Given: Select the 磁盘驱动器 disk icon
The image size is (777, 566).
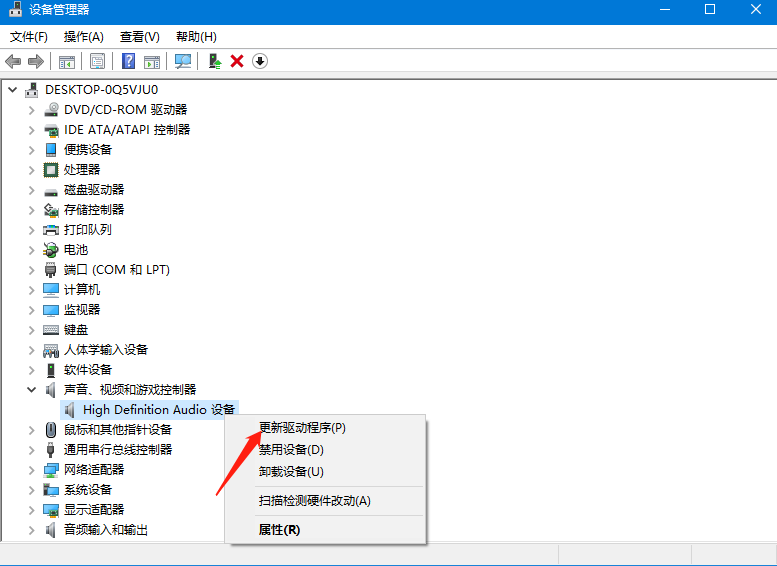Looking at the screenshot, I should tap(51, 191).
